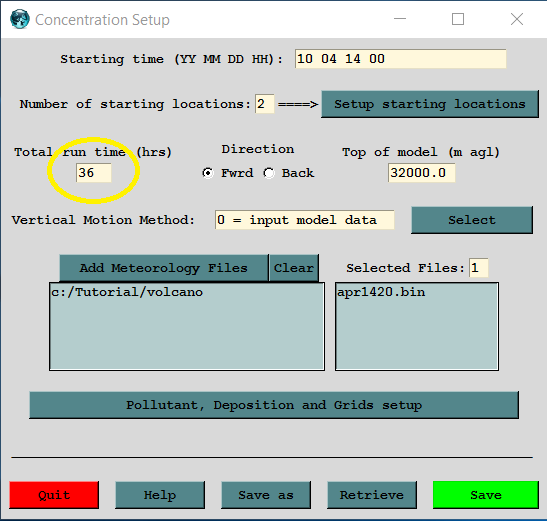
Task: Select the Back direction radio button
Action: (269, 173)
